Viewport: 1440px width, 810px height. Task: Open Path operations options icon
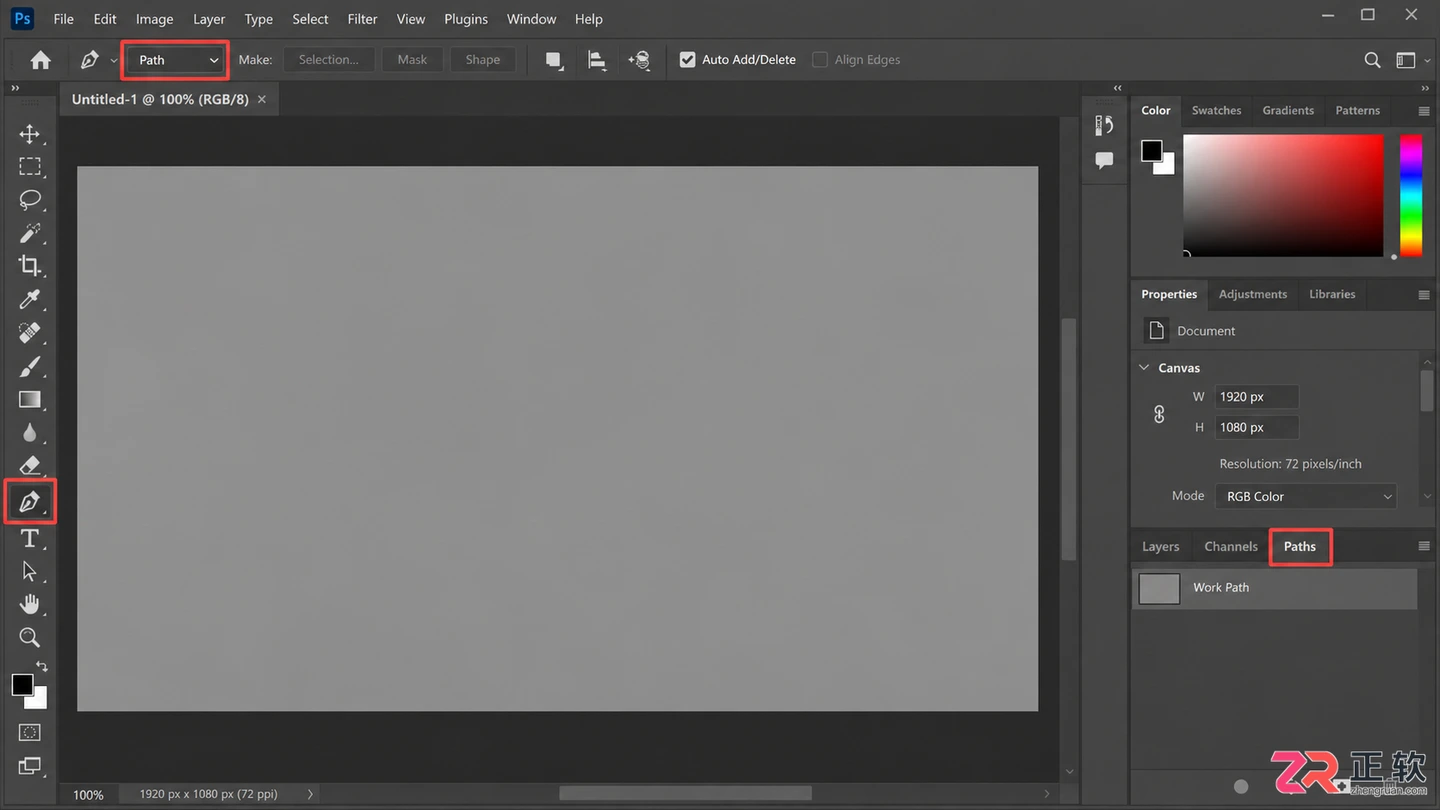point(554,60)
